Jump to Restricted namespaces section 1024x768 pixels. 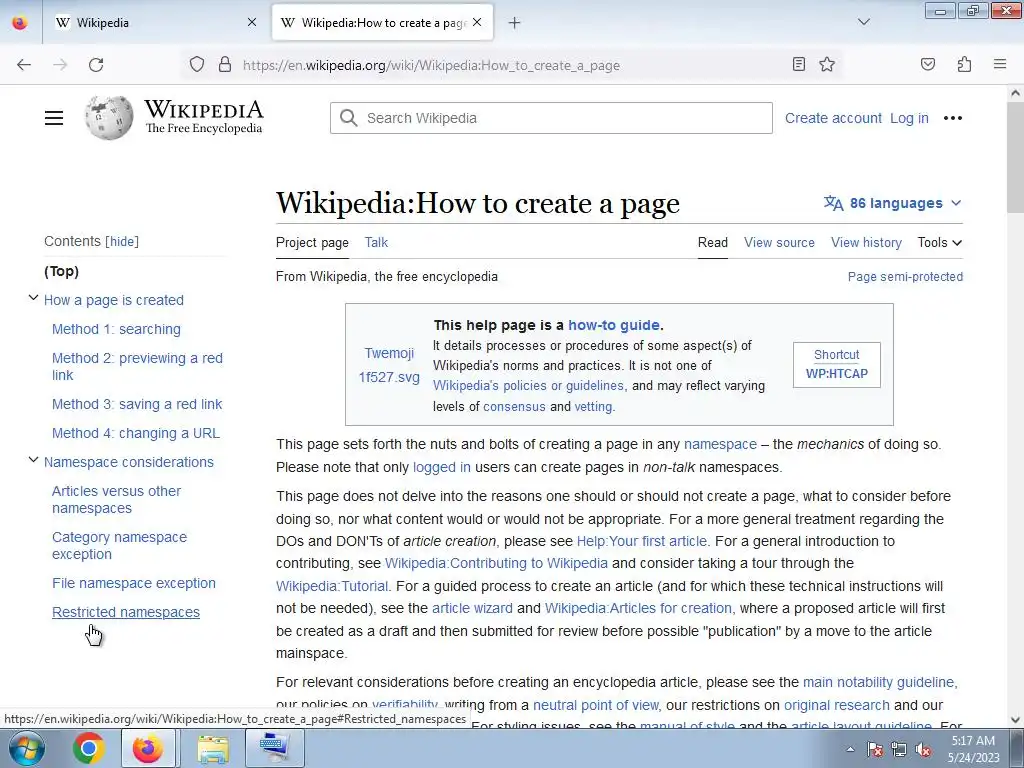[x=126, y=612]
